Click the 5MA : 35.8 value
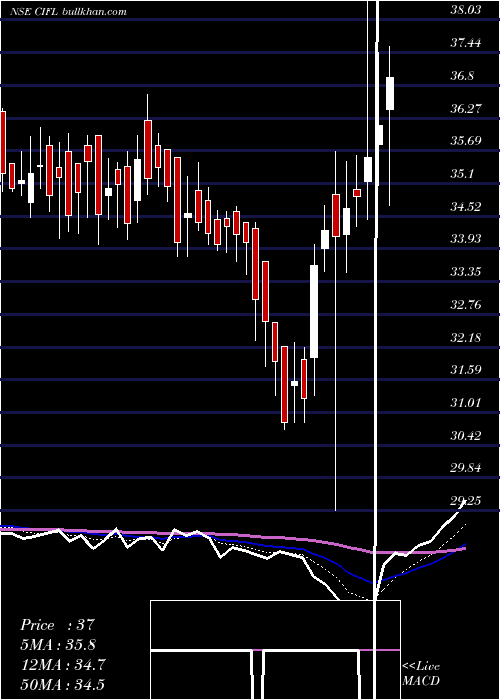The image size is (500, 700). 58,645
